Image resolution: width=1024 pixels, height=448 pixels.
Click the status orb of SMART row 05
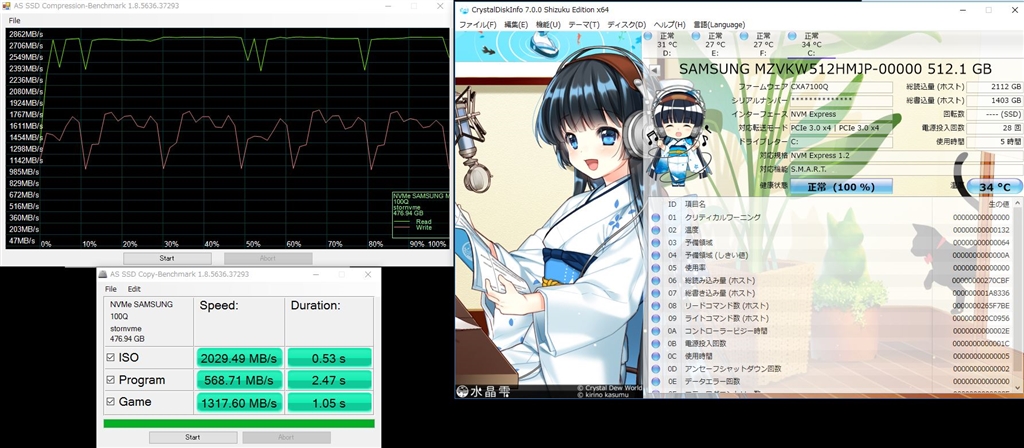click(656, 268)
